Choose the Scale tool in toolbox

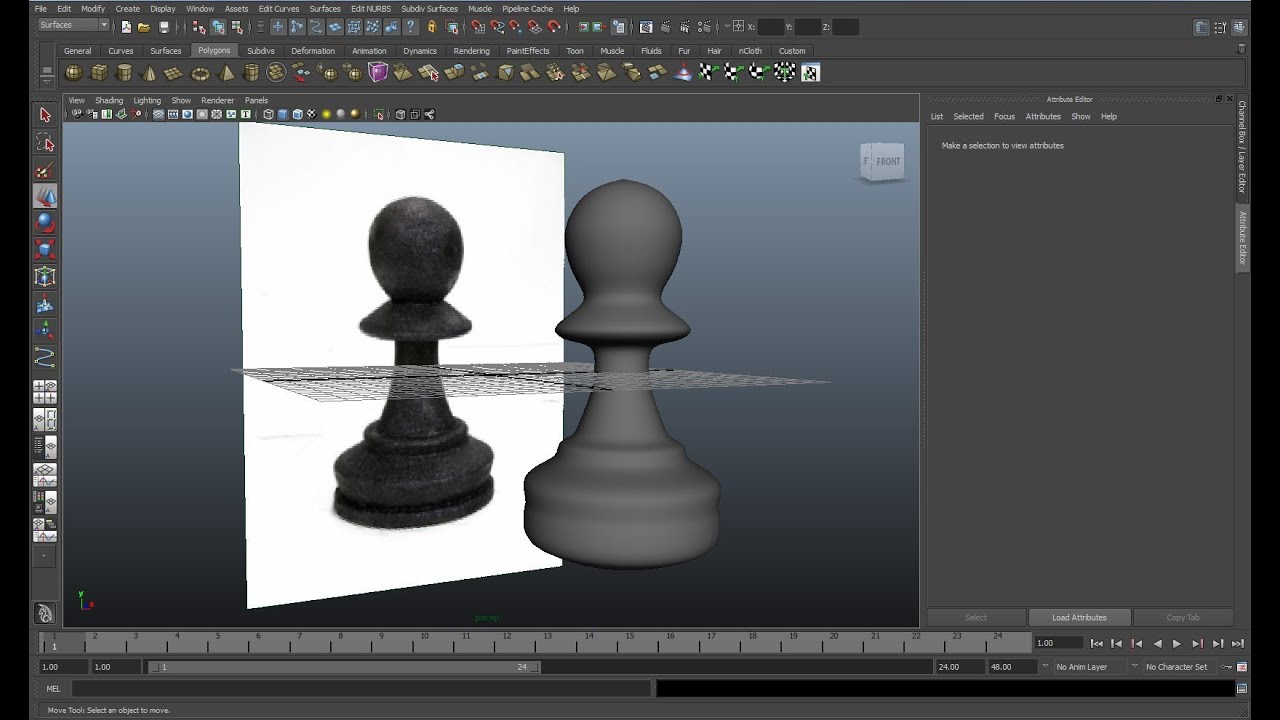click(45, 250)
